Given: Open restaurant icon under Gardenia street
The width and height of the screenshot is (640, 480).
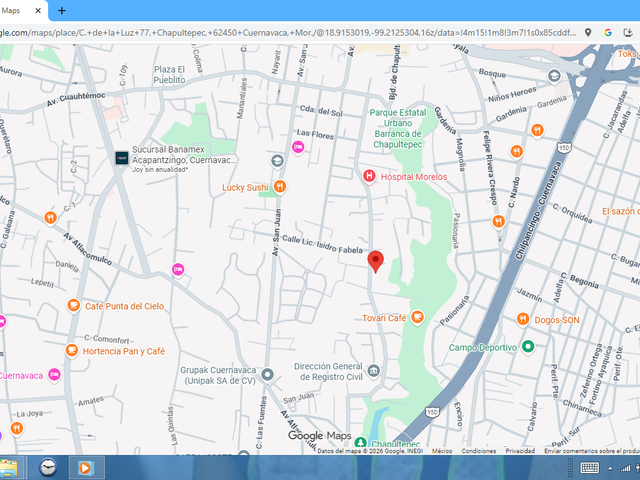Looking at the screenshot, I should pos(537,131).
